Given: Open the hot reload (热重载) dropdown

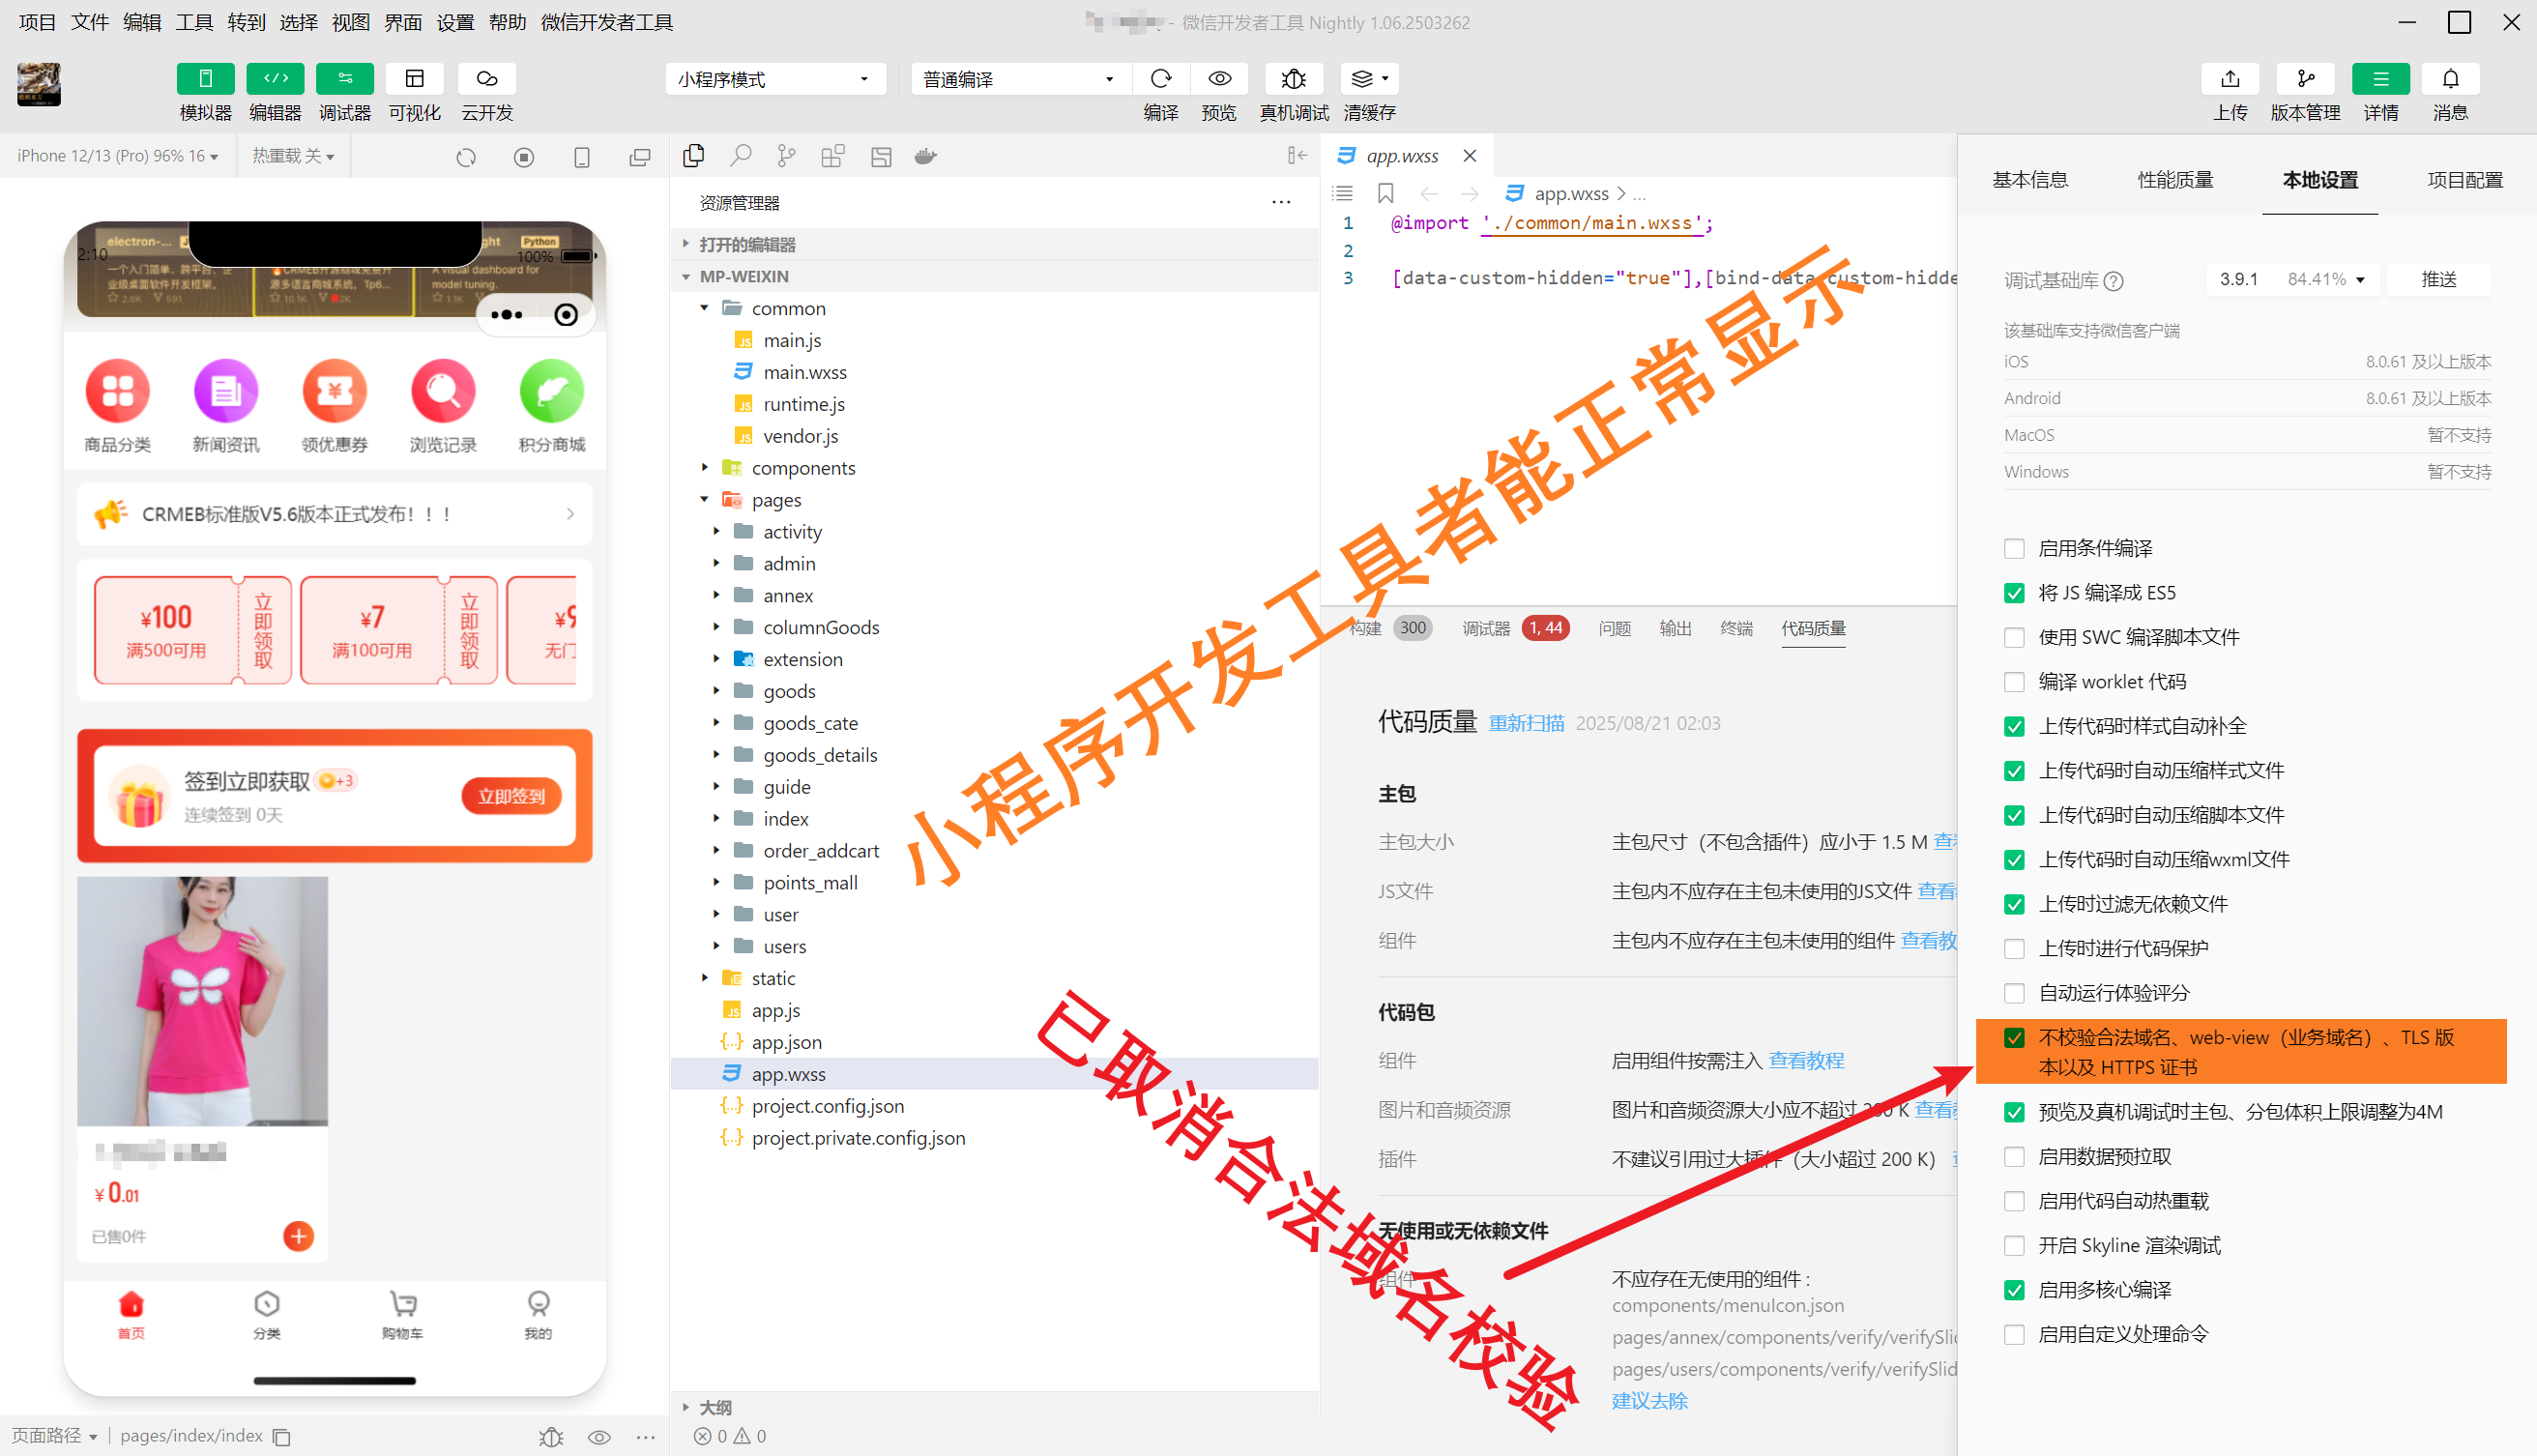Looking at the screenshot, I should (x=293, y=156).
